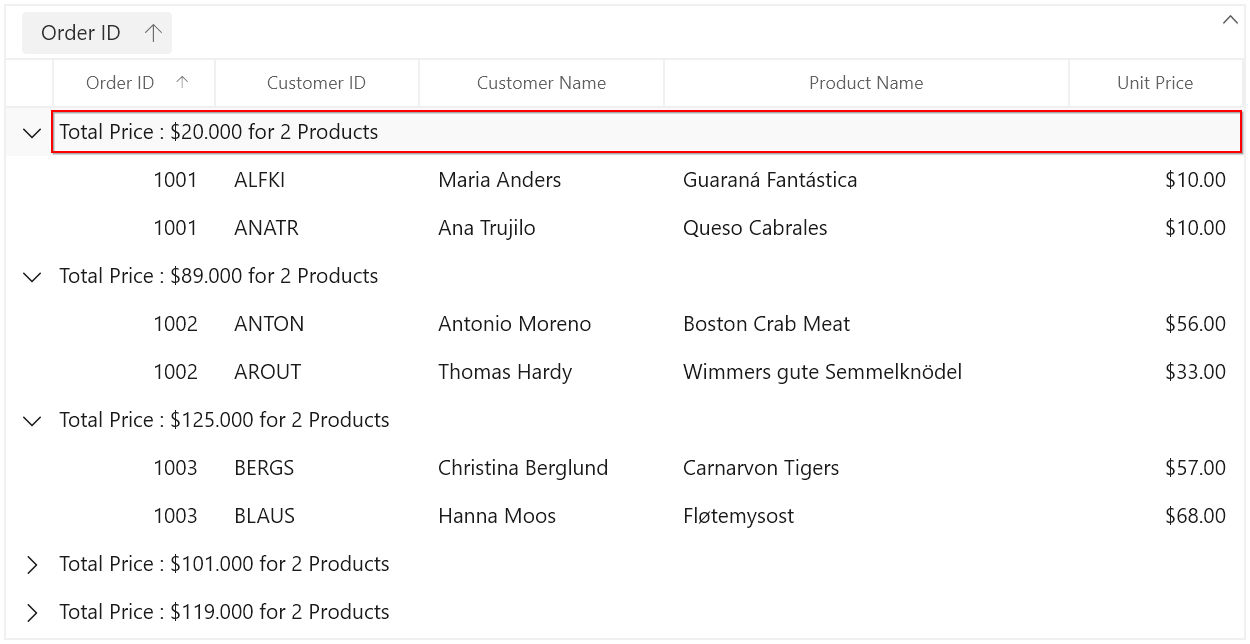1250x644 pixels.
Task: Click the $33.00 unit price cell
Action: tap(1156, 372)
